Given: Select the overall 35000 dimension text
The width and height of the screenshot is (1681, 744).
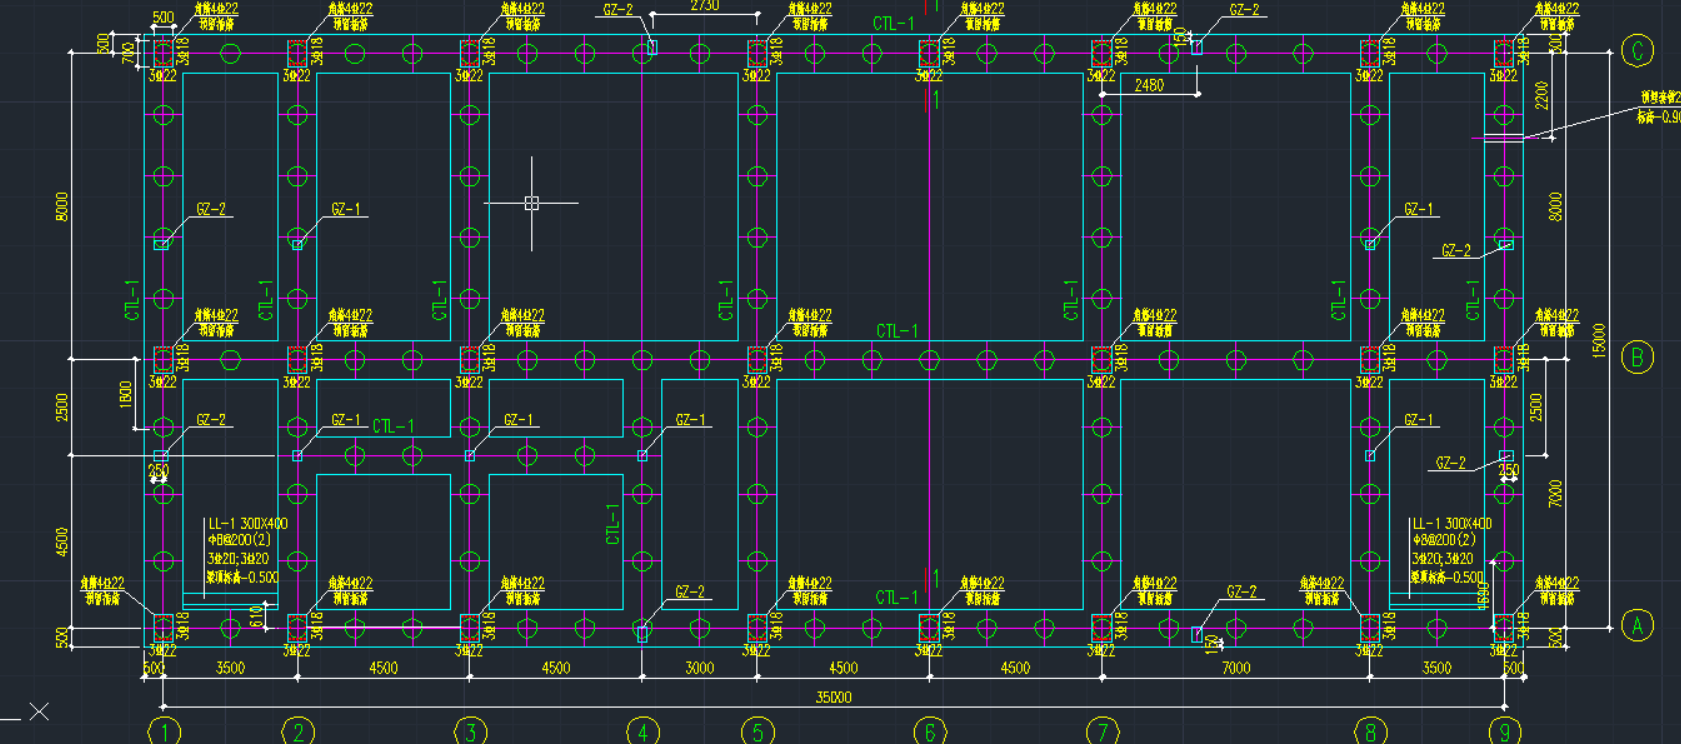Looking at the screenshot, I should [834, 697].
